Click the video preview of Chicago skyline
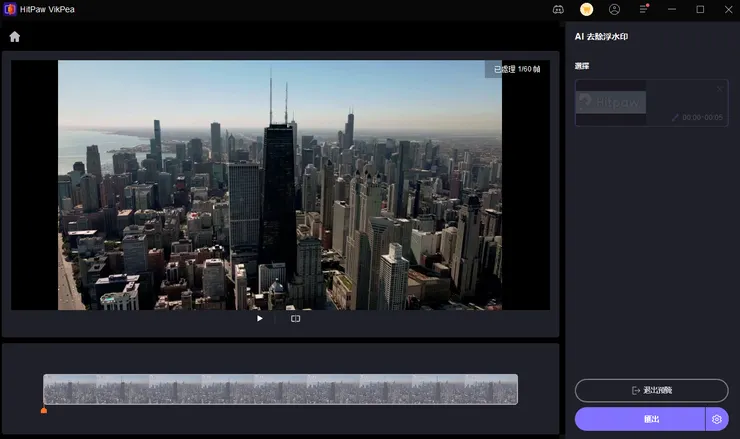Screen dimensions: 740x439 point(279,185)
